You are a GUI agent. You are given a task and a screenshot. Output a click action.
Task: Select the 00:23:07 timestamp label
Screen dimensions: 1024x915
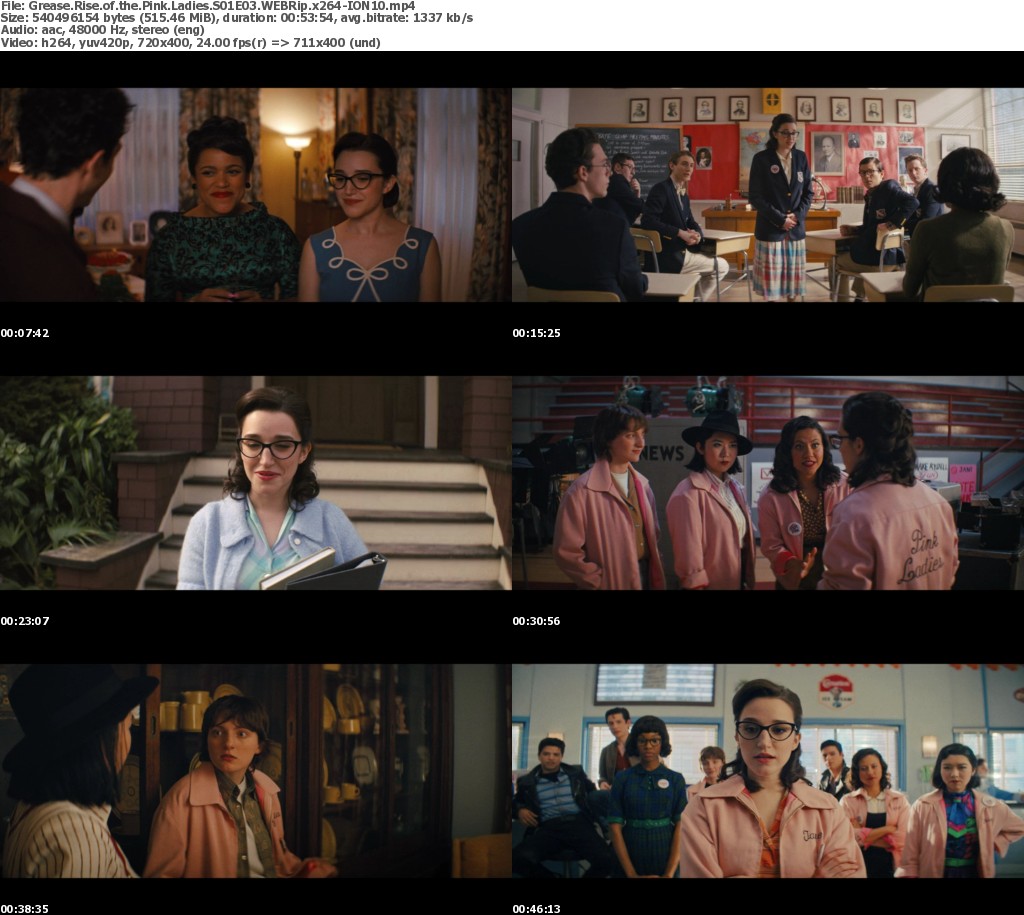pyautogui.click(x=25, y=621)
